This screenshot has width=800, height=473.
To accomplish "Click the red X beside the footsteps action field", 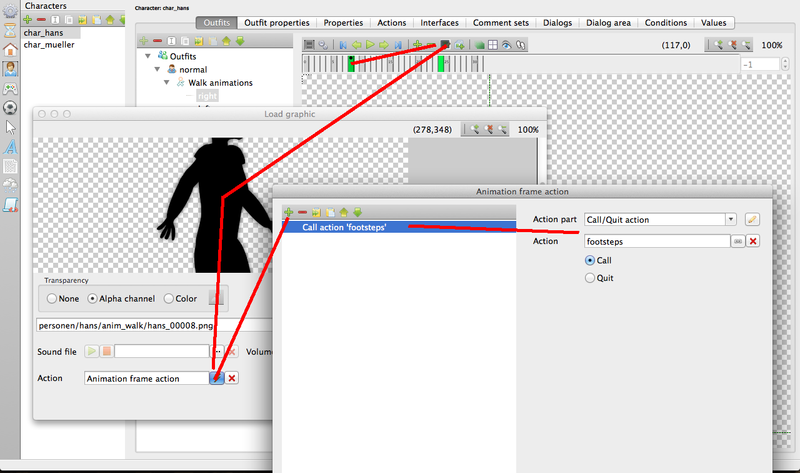I will pos(753,241).
